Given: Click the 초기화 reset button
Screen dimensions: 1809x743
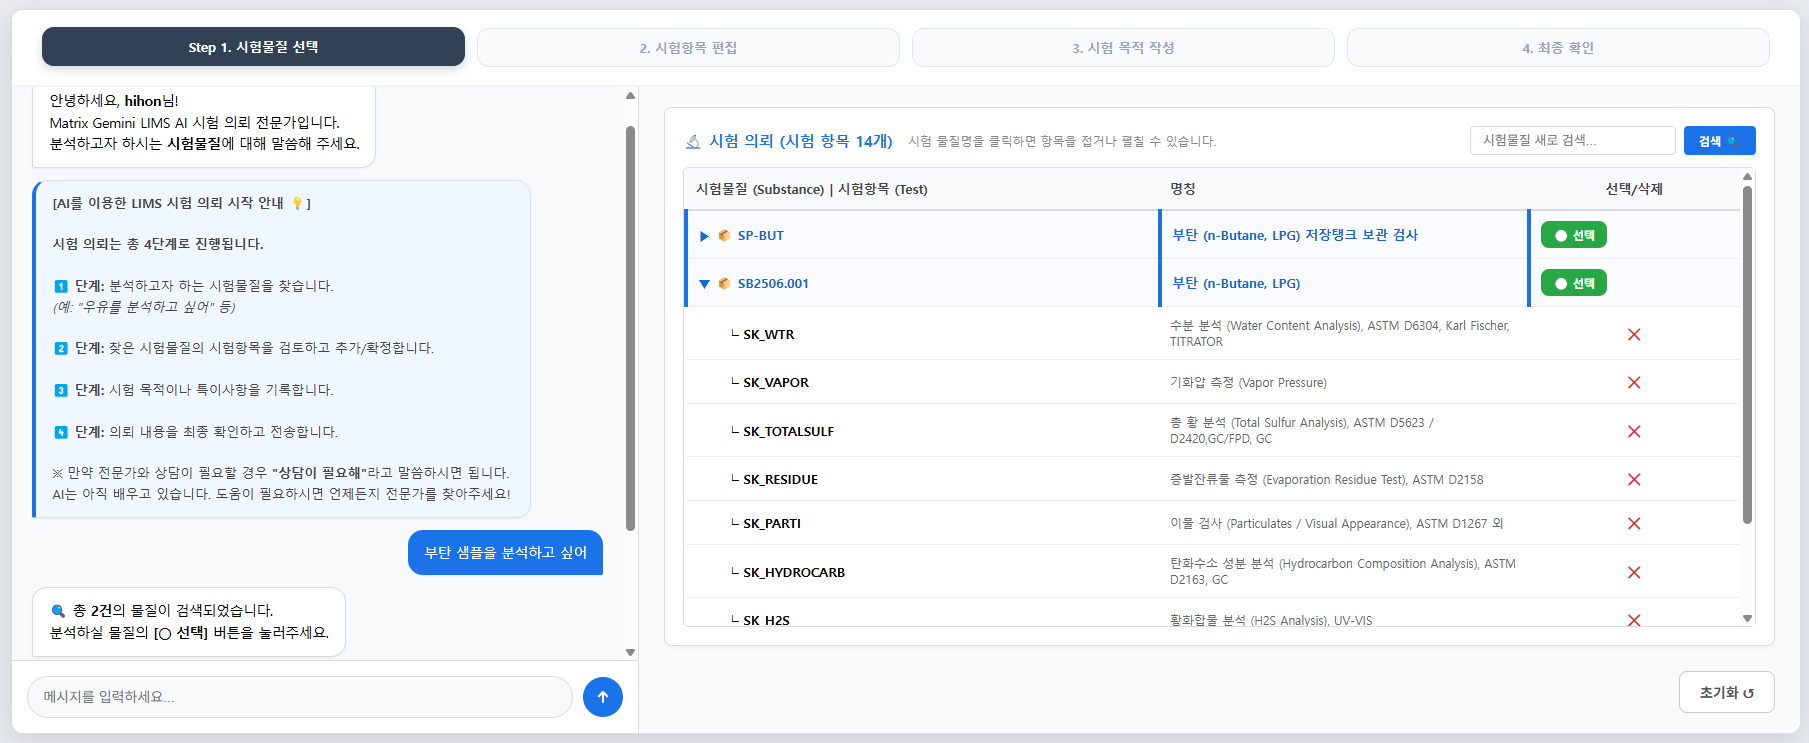Looking at the screenshot, I should (1727, 692).
